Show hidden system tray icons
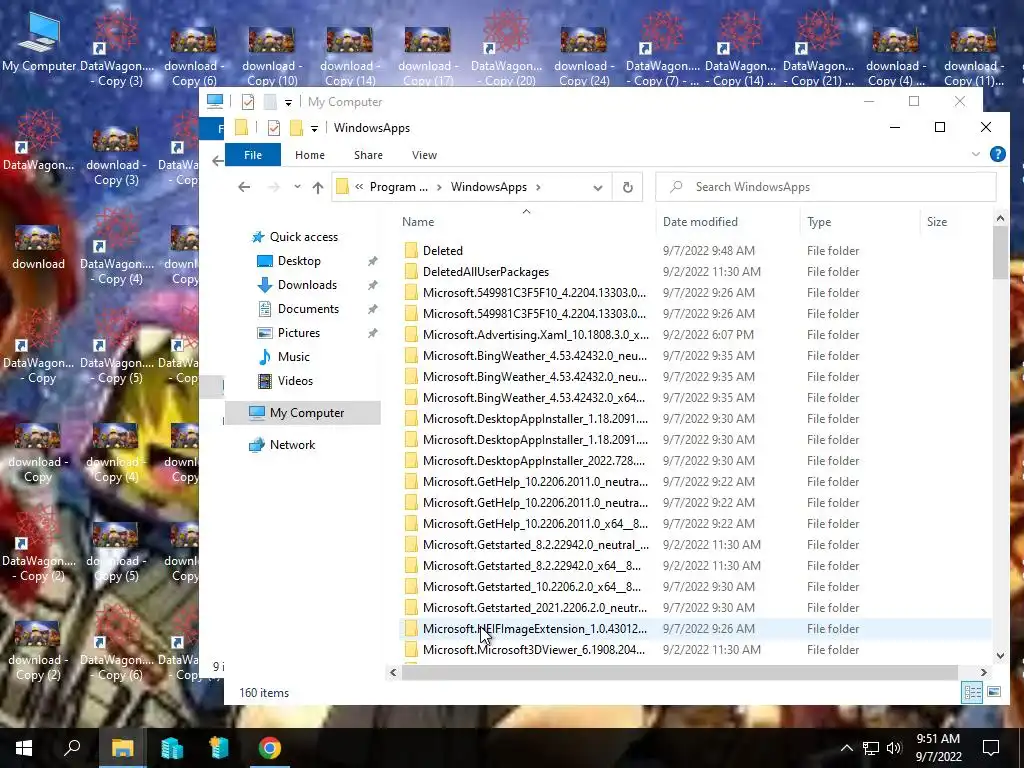 (846, 748)
